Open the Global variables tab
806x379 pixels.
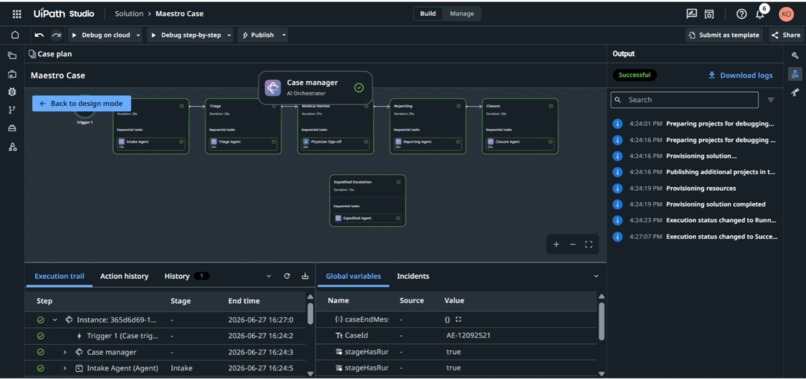pos(353,276)
